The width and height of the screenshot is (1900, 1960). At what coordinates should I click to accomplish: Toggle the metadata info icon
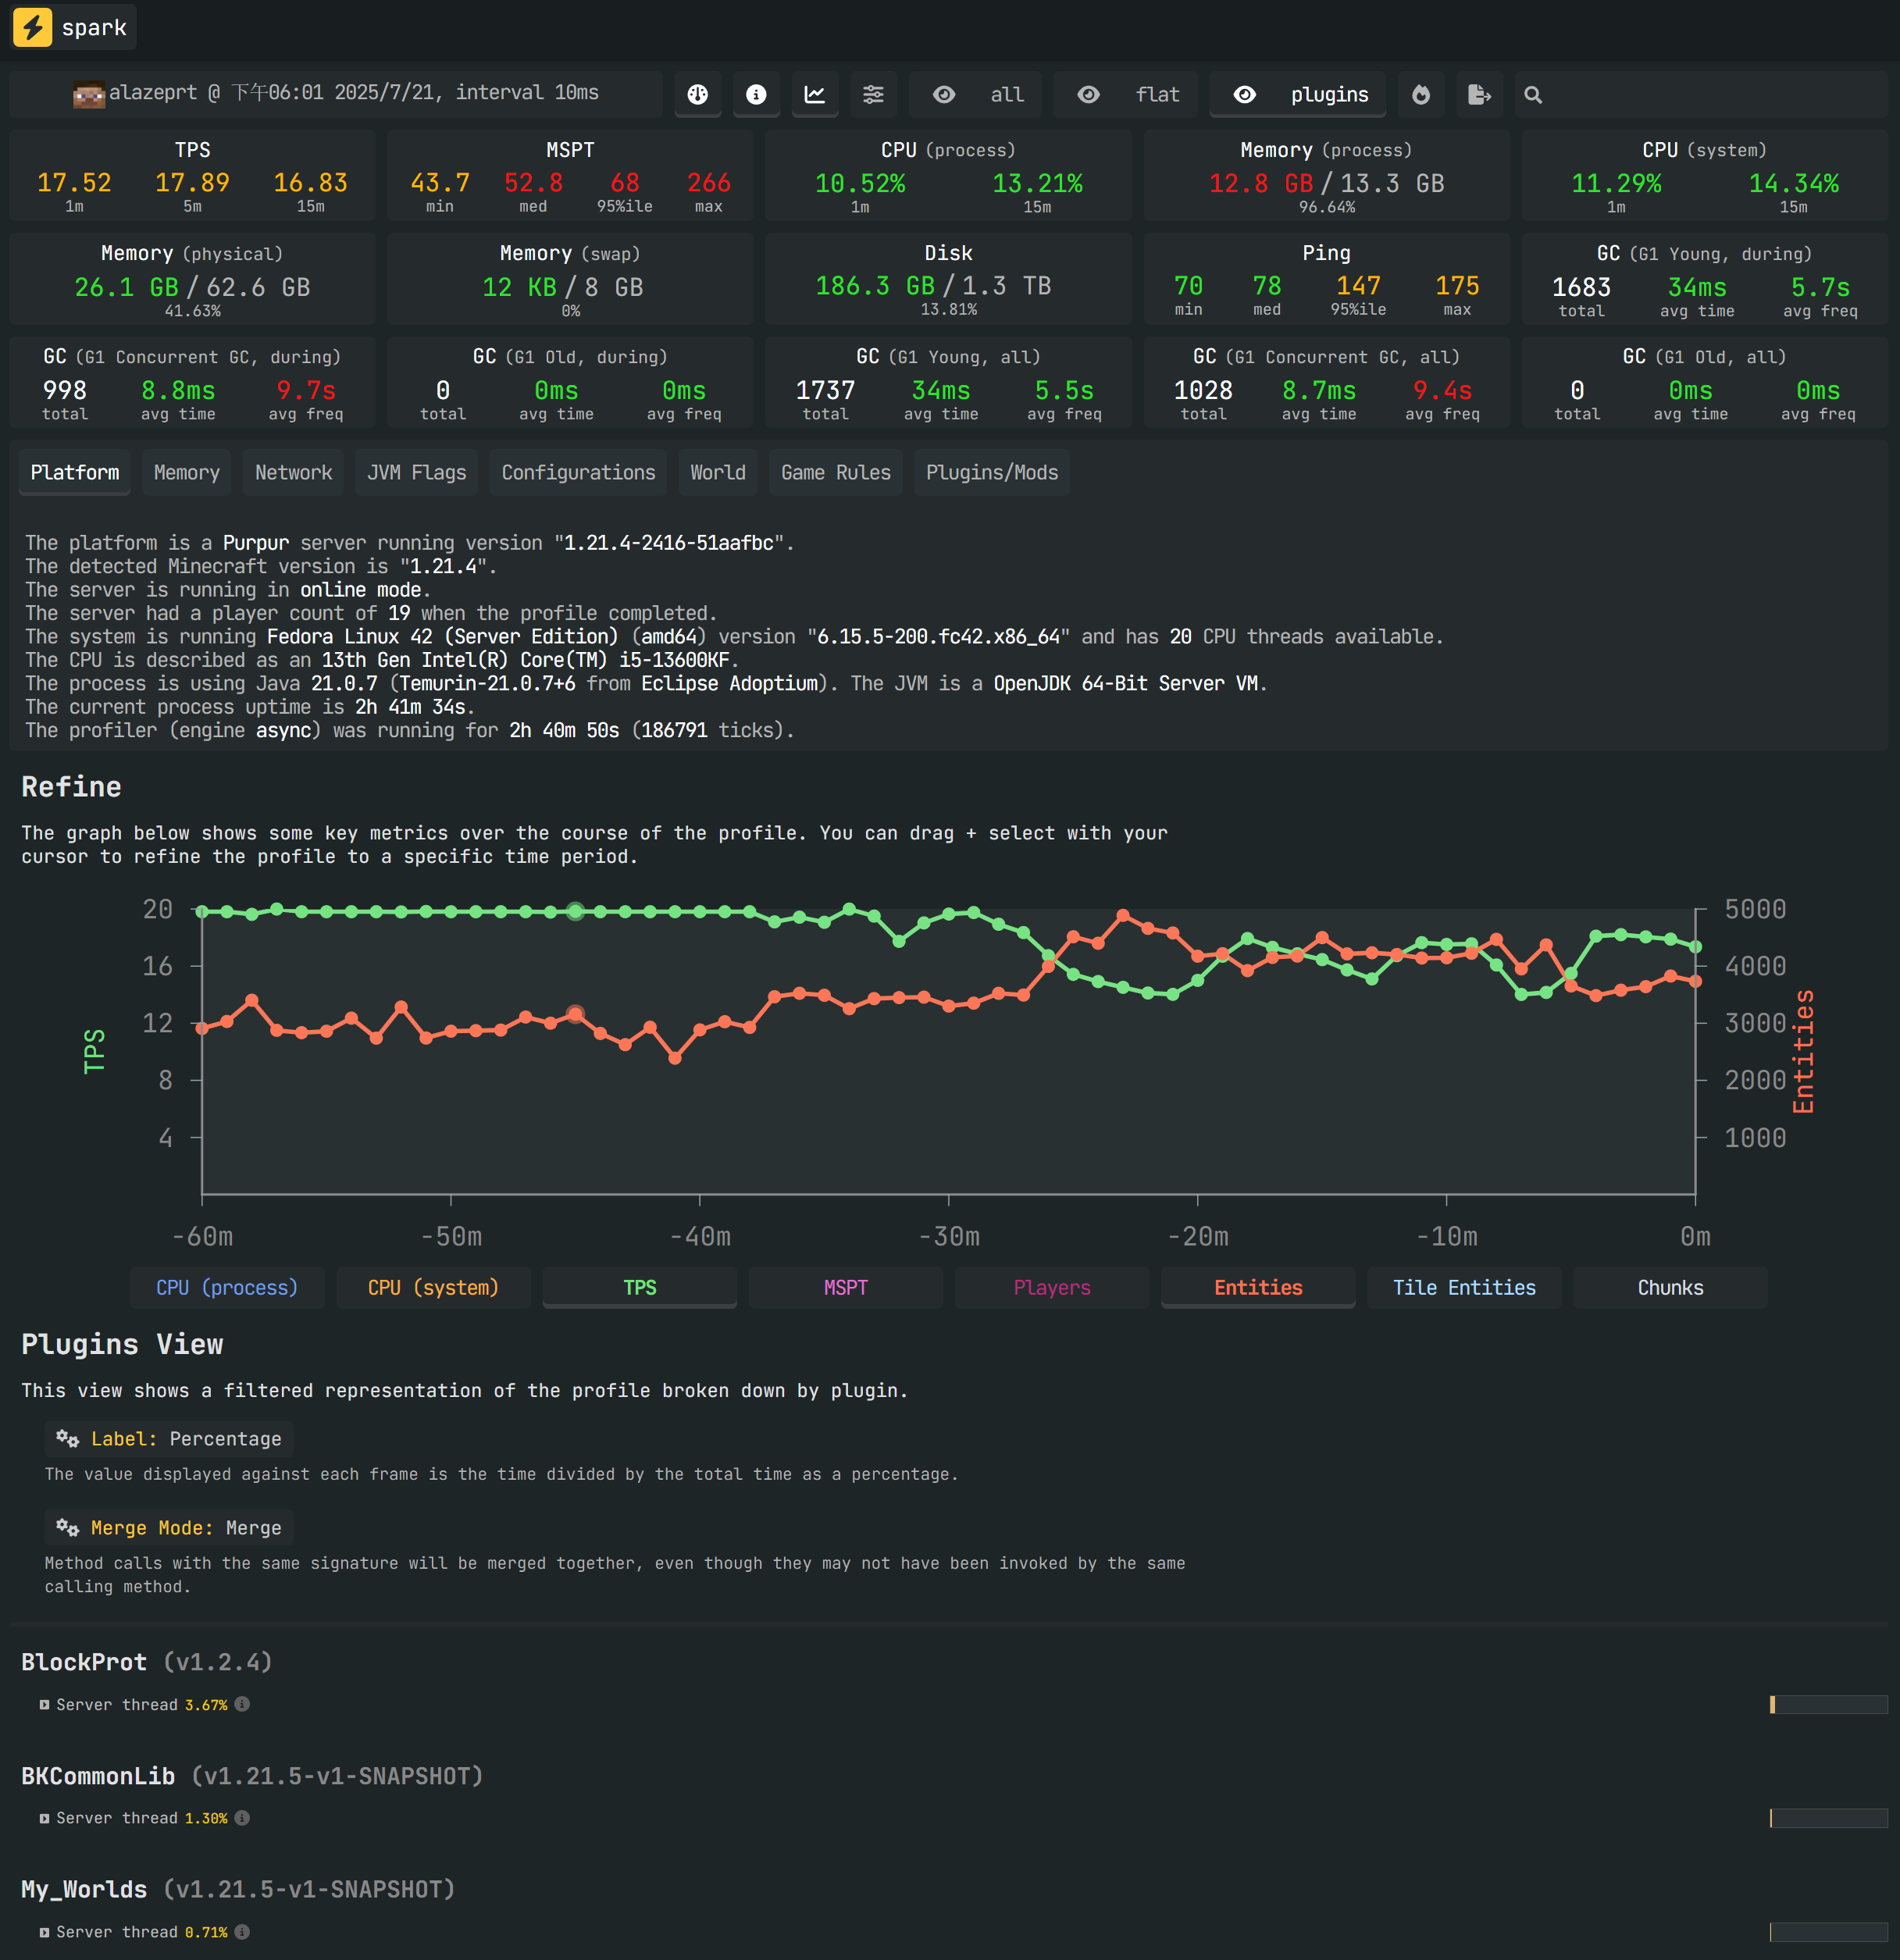[x=756, y=94]
